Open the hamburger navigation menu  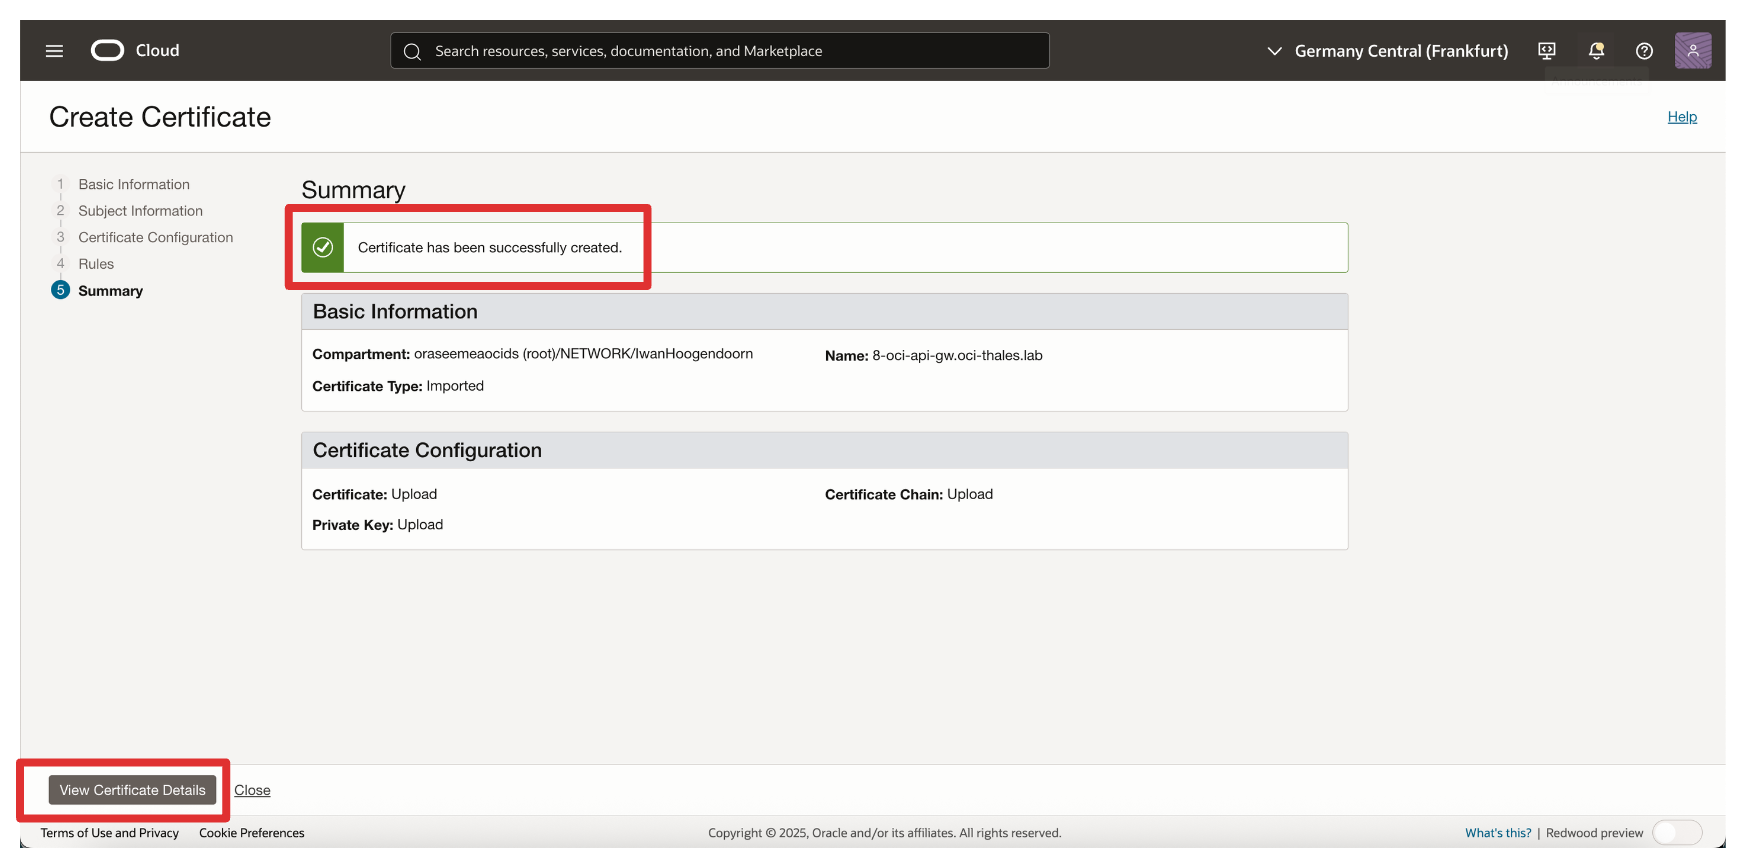pos(54,51)
